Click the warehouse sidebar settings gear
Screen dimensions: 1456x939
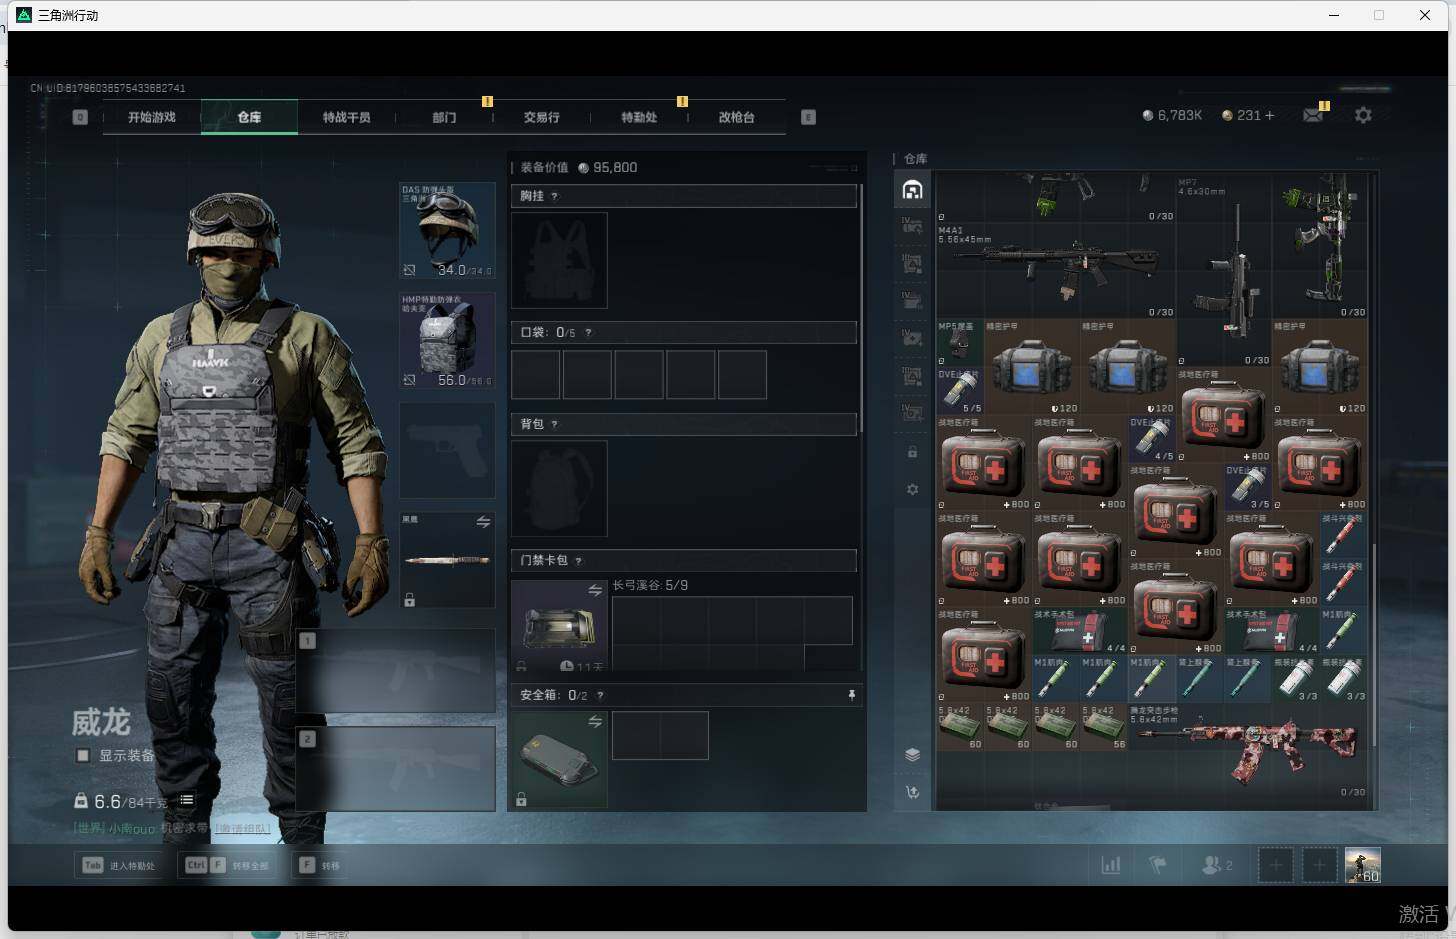912,490
